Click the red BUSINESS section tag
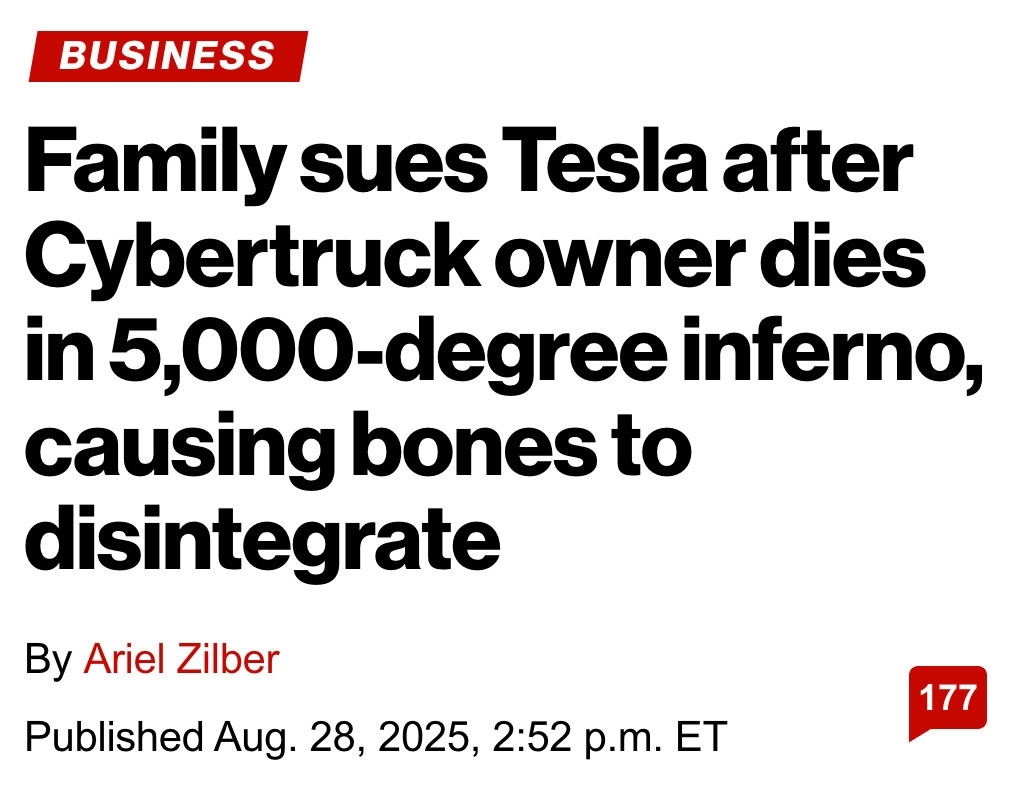This screenshot has height=798, width=1010. click(167, 55)
